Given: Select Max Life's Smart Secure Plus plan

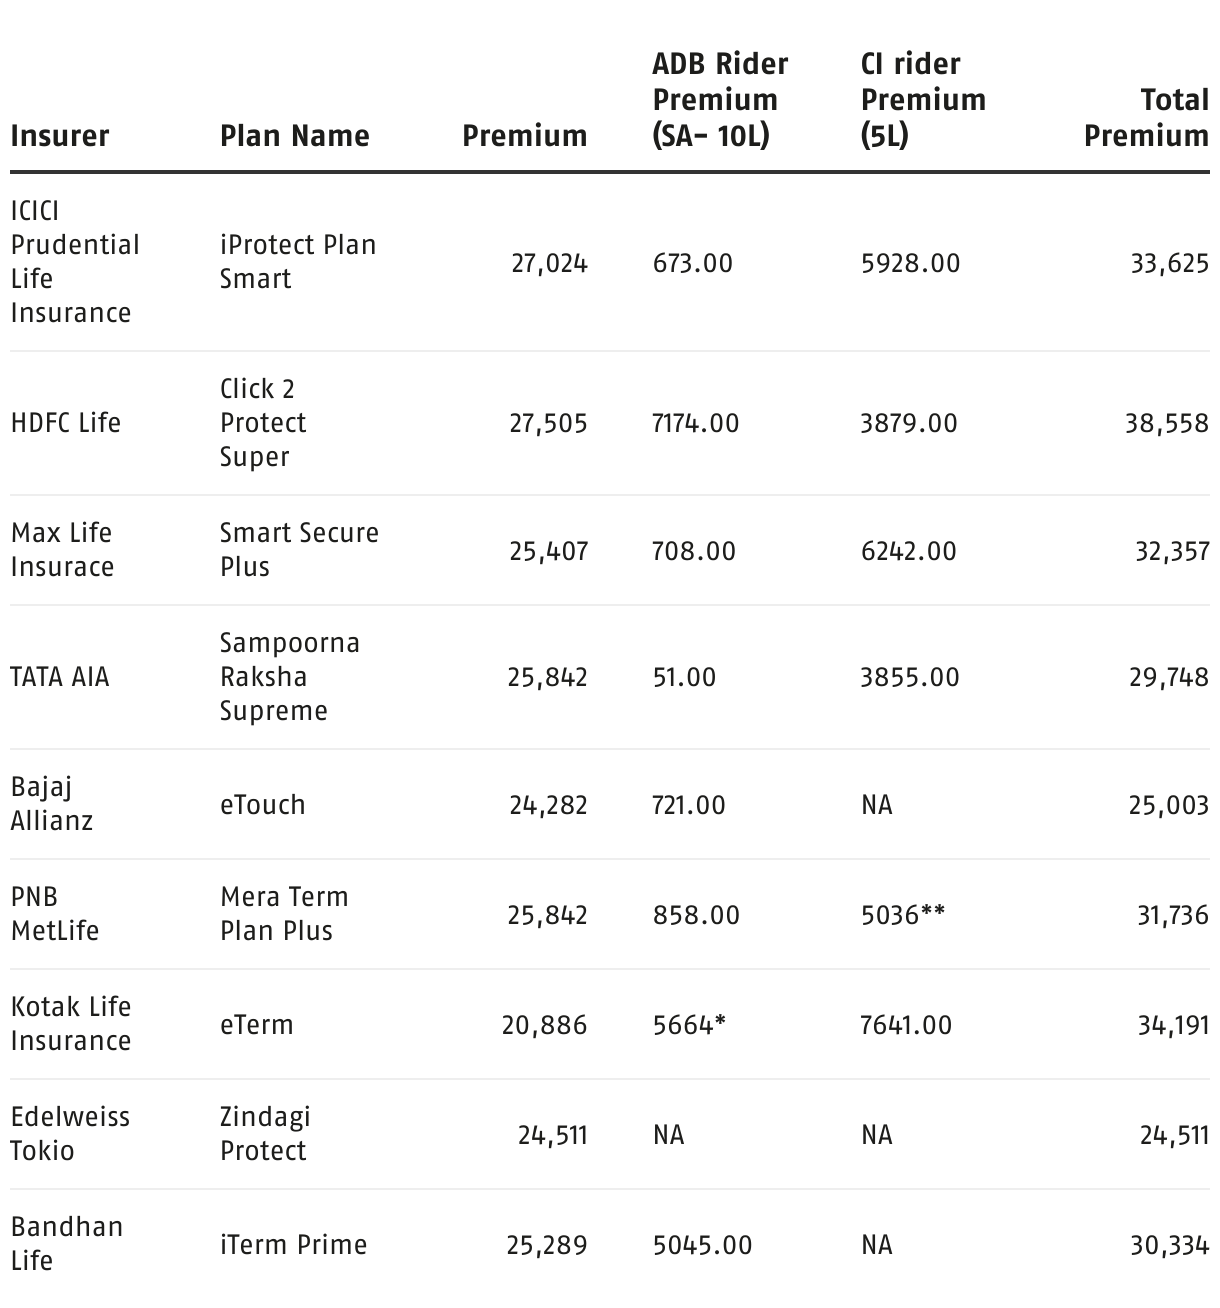Looking at the screenshot, I should (x=299, y=549).
